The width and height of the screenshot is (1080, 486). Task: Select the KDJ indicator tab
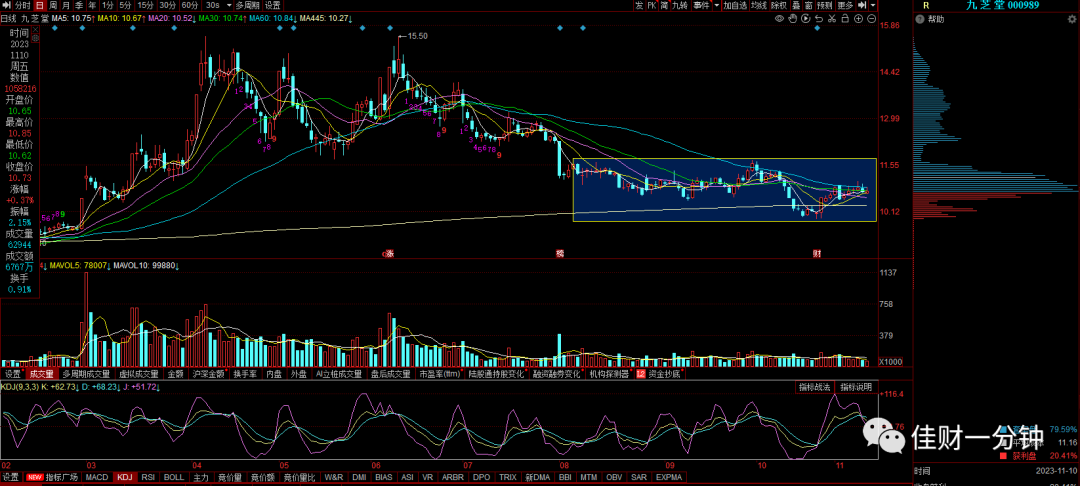125,476
